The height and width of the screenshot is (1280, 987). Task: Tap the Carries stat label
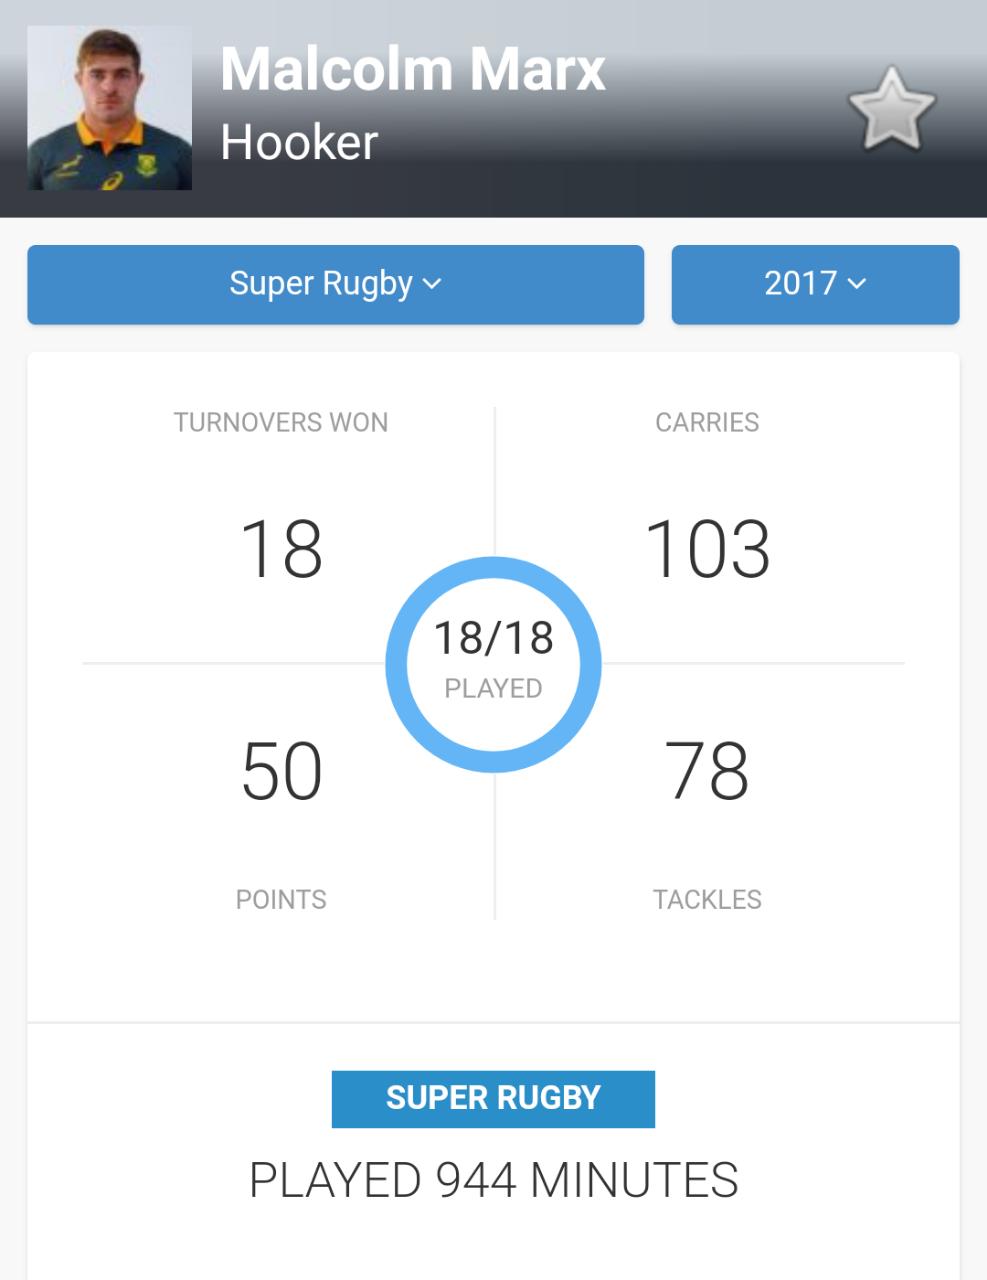click(707, 422)
